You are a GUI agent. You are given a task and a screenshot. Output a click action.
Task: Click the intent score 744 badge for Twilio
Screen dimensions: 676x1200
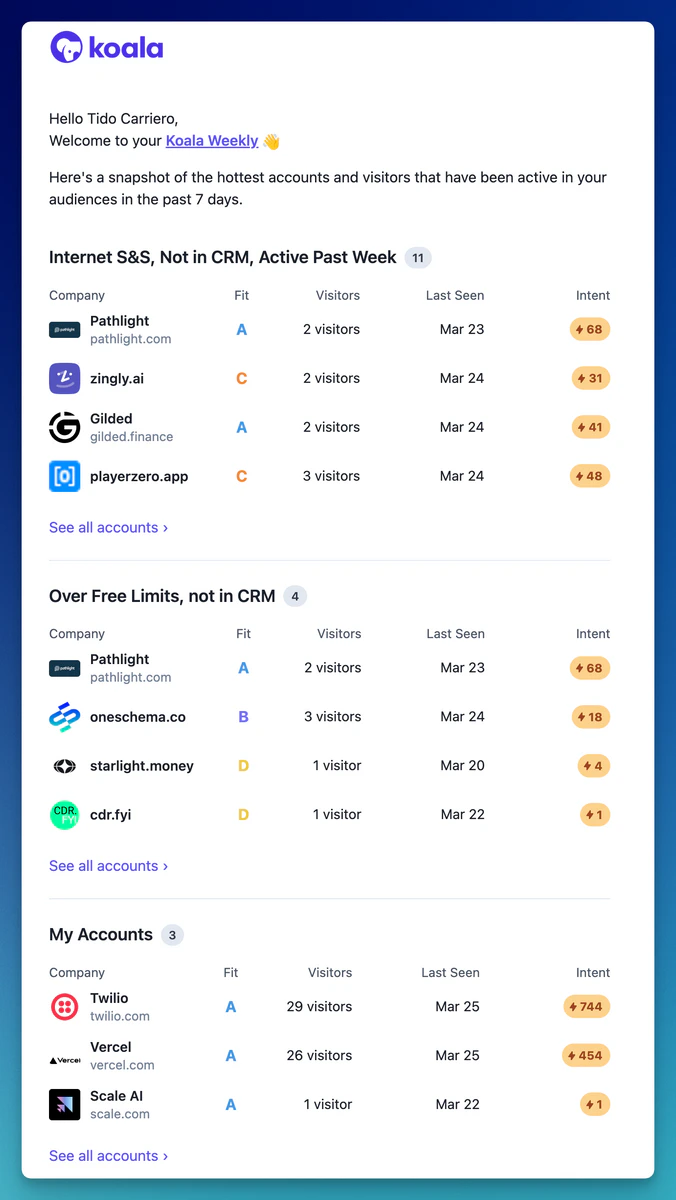(586, 1007)
